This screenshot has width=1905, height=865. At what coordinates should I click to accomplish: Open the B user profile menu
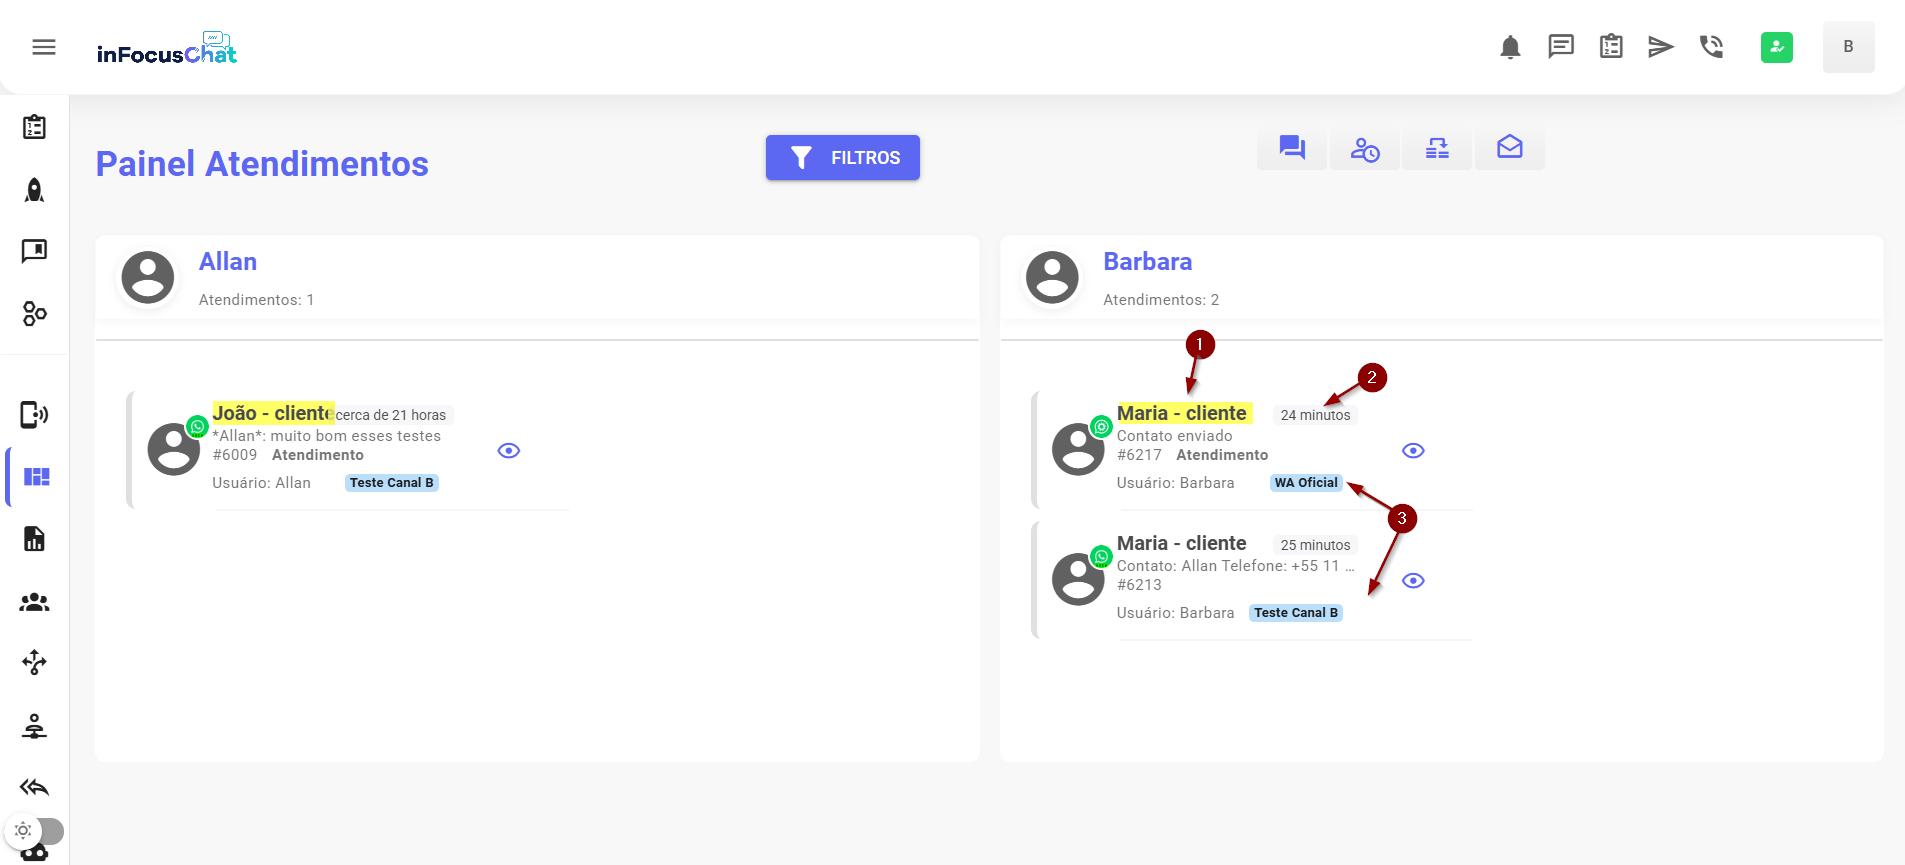tap(1848, 47)
